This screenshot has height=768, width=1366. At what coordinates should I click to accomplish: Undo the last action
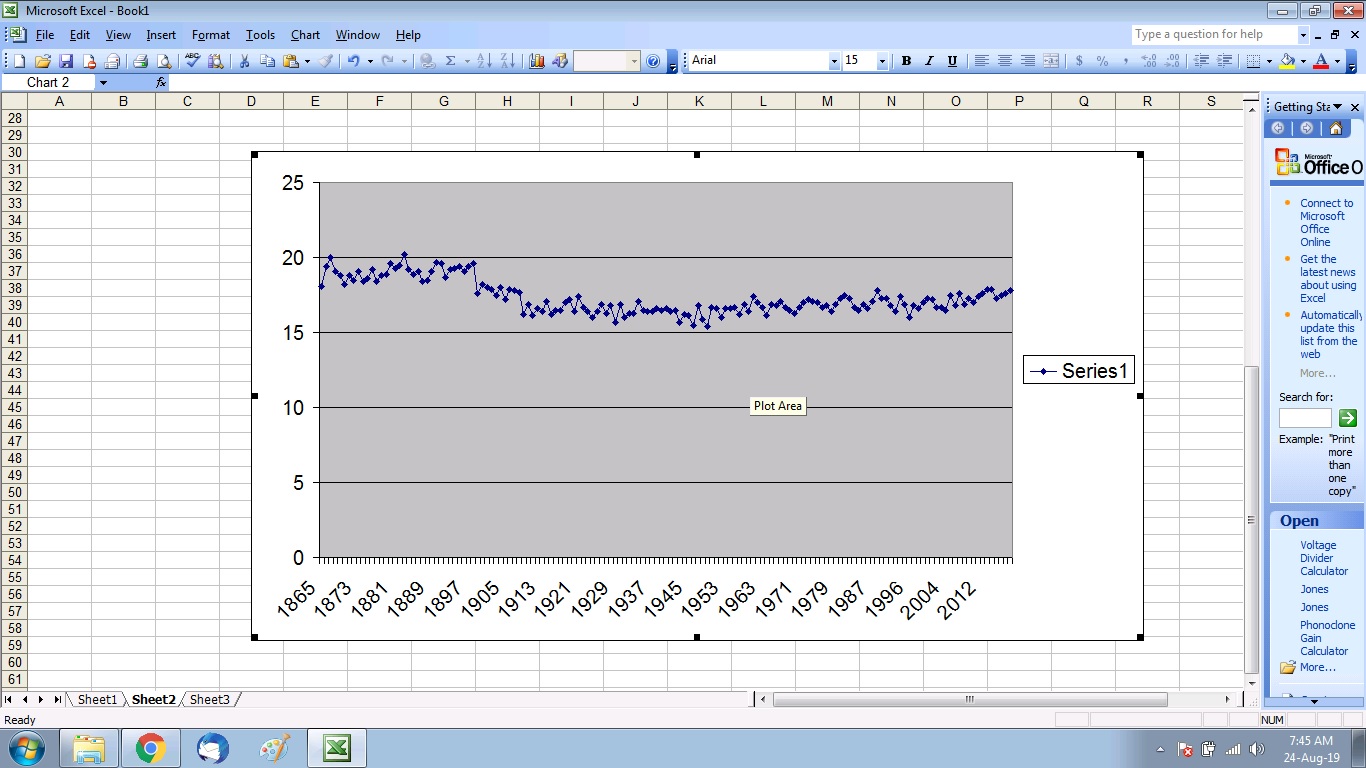click(353, 61)
